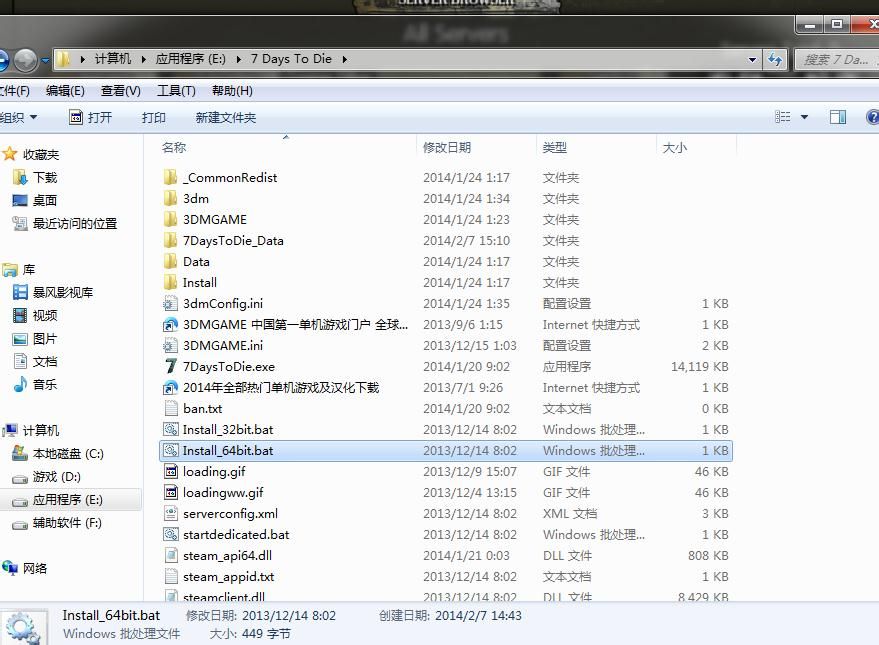Click the 新建文件夹 button
Viewport: 879px width, 645px height.
click(225, 117)
